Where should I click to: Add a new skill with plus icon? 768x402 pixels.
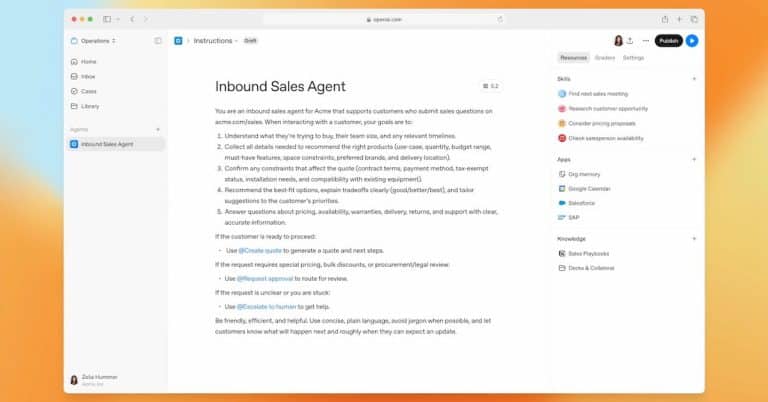point(694,79)
